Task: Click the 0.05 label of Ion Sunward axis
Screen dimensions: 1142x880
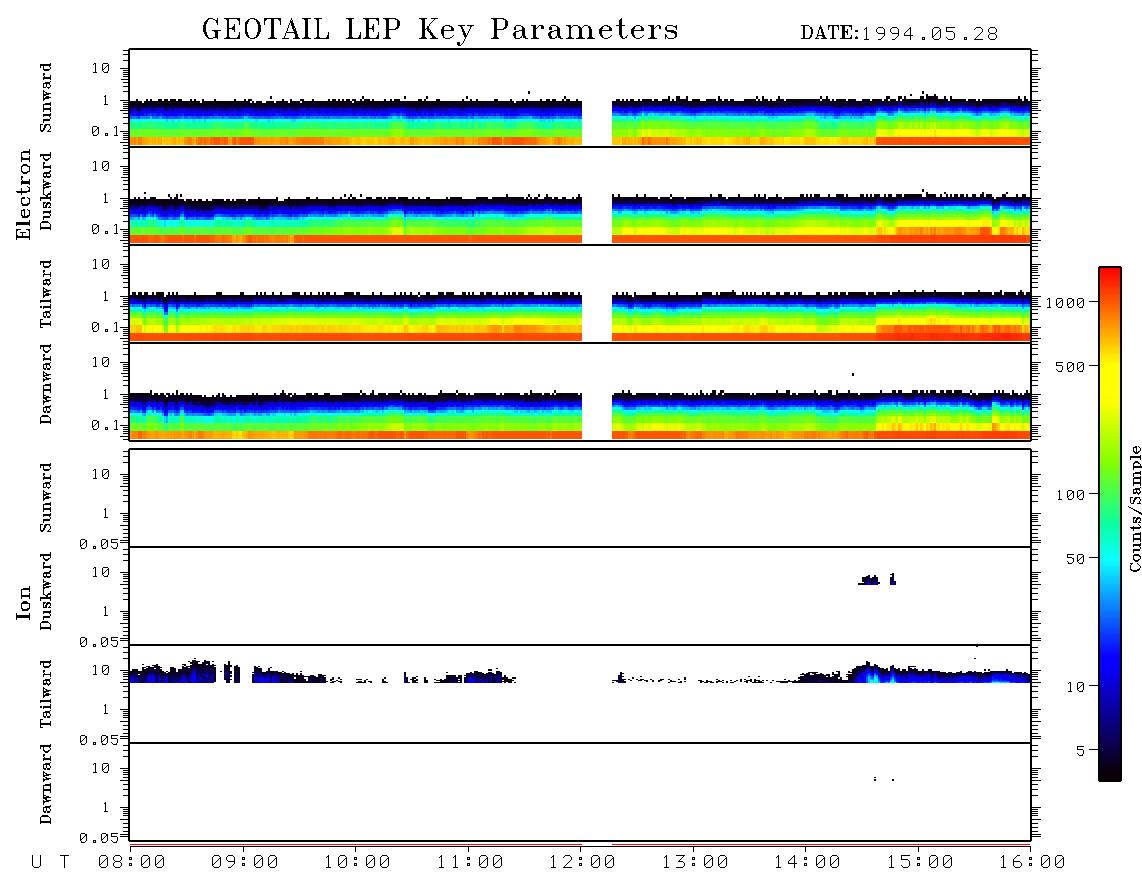Action: (x=99, y=543)
